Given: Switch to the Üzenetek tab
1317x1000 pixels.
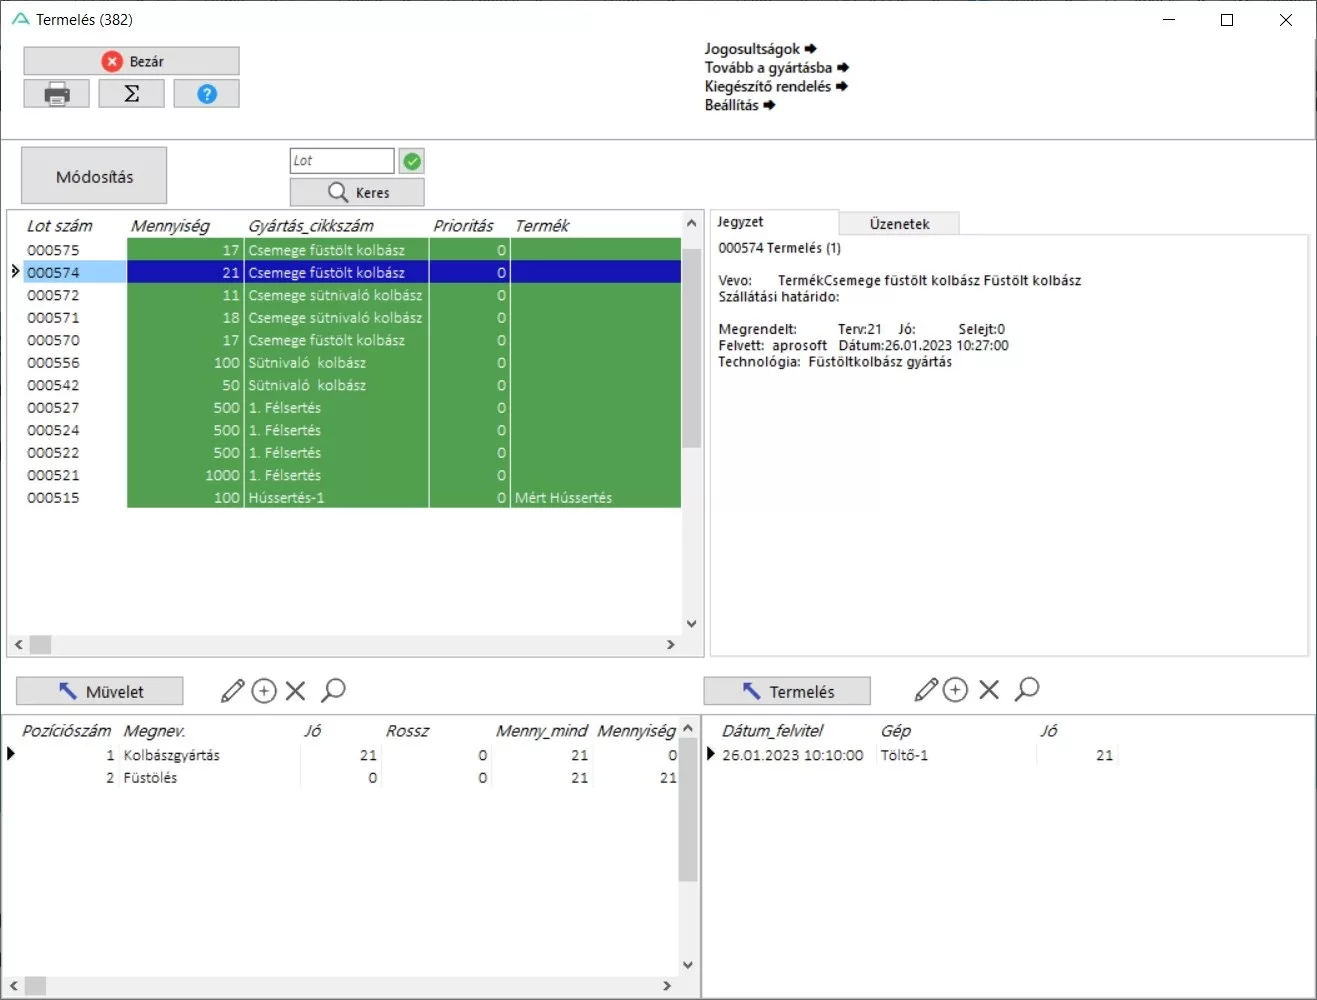Looking at the screenshot, I should 899,224.
